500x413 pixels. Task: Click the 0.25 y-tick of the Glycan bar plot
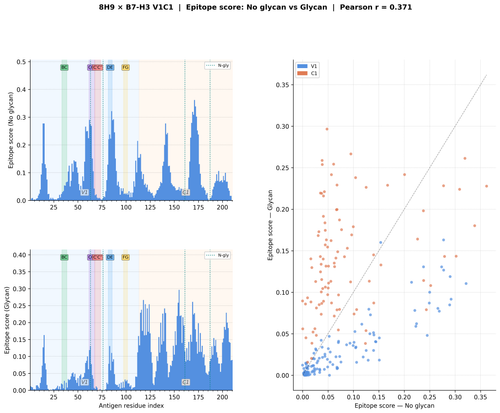pyautogui.click(x=19, y=306)
